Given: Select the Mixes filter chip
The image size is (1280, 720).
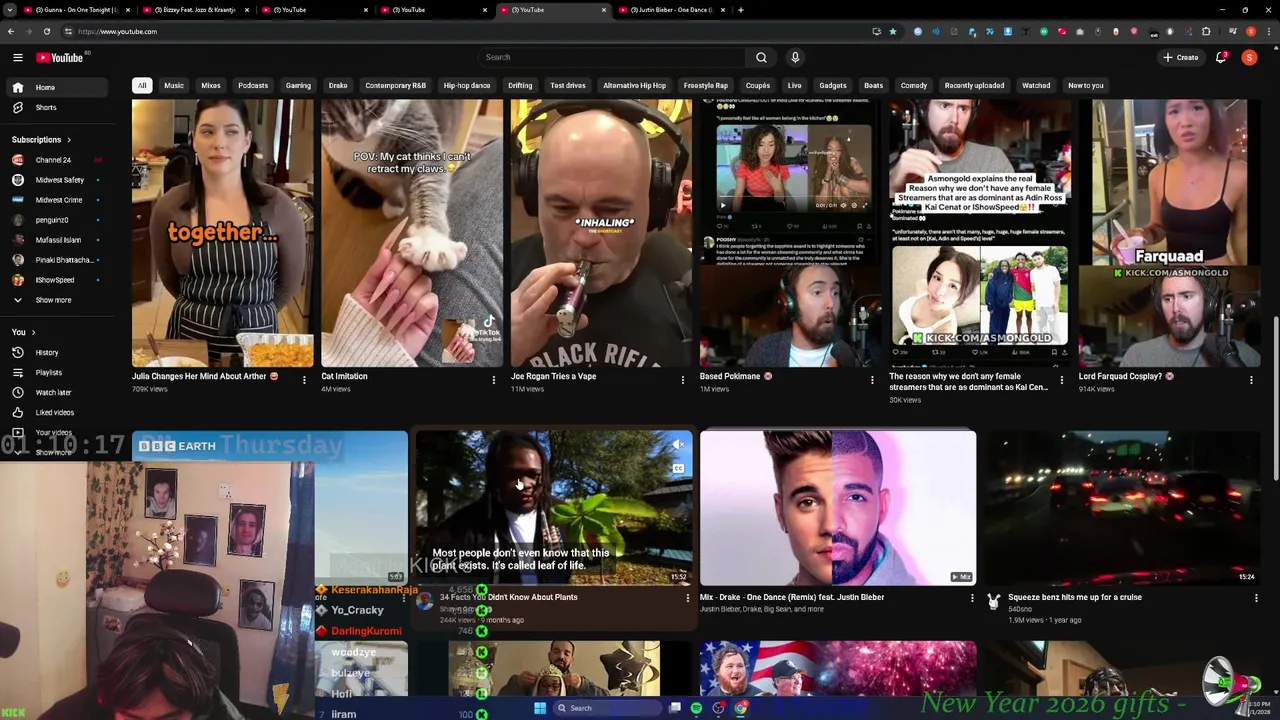Looking at the screenshot, I should tap(211, 85).
